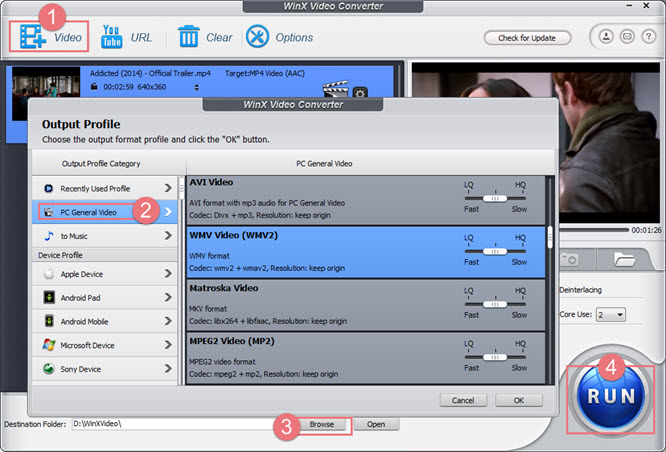Click the track selector arrows on the video item
Screen dimensions: 666x452
coord(196,88)
